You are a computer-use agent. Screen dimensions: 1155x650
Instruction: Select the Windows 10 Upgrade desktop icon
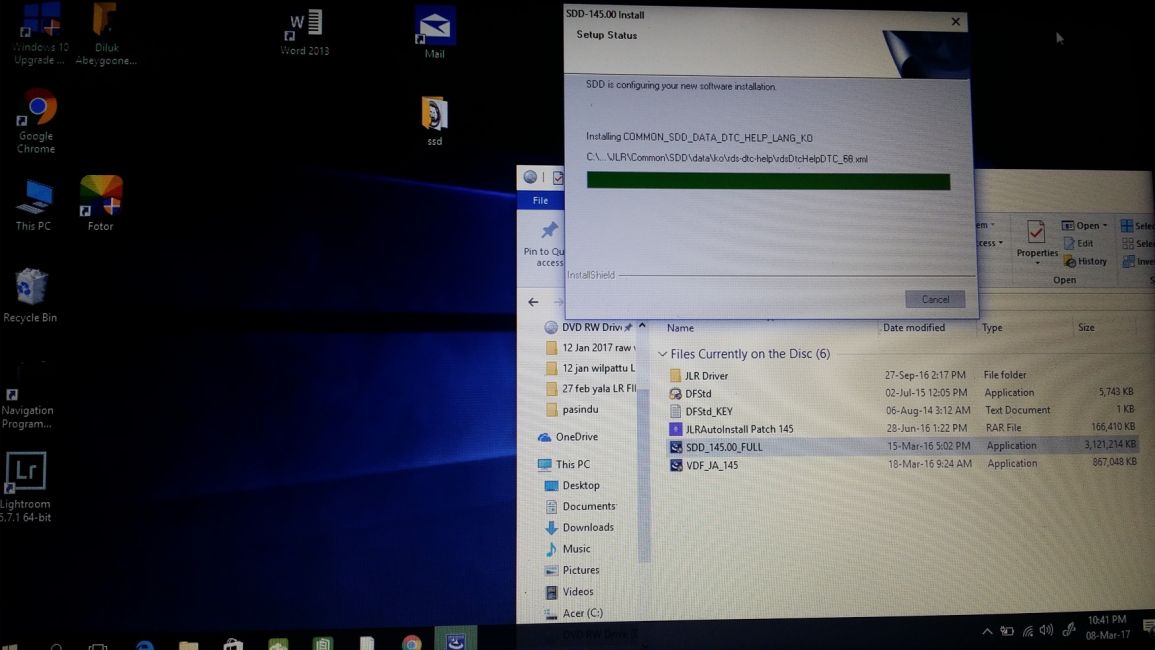point(40,34)
